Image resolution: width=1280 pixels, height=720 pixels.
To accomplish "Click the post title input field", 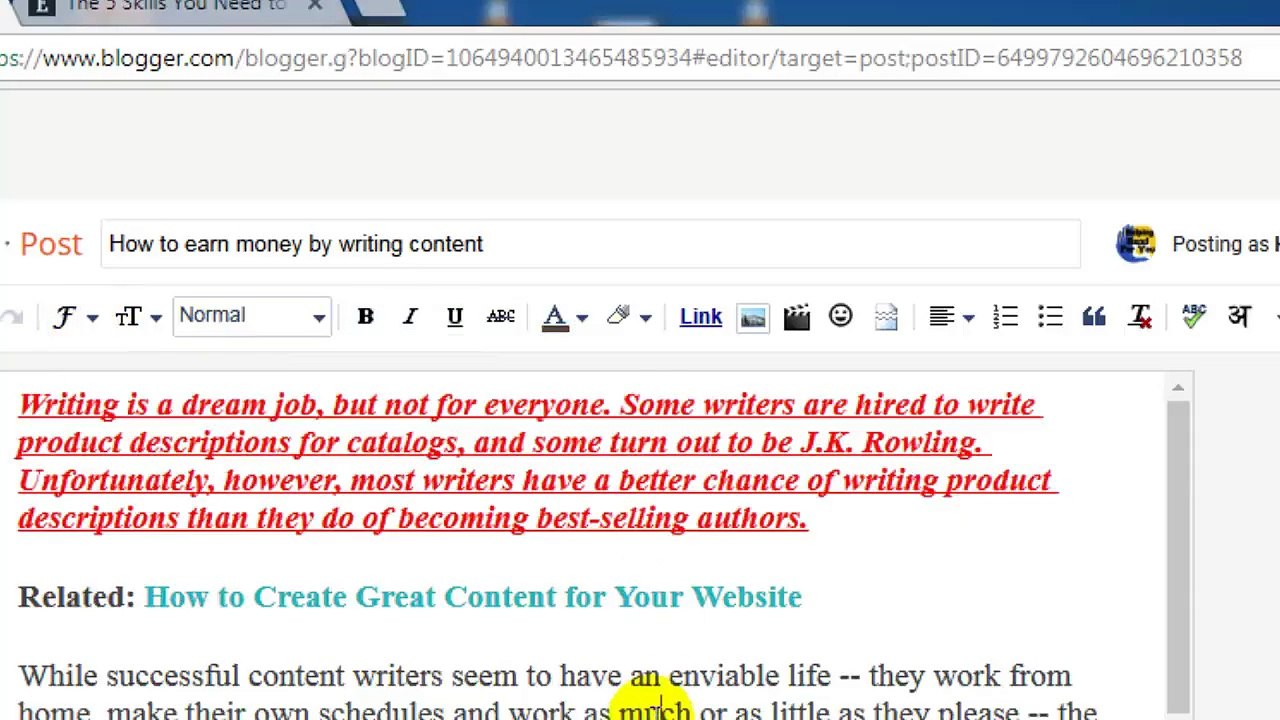I will [x=590, y=244].
